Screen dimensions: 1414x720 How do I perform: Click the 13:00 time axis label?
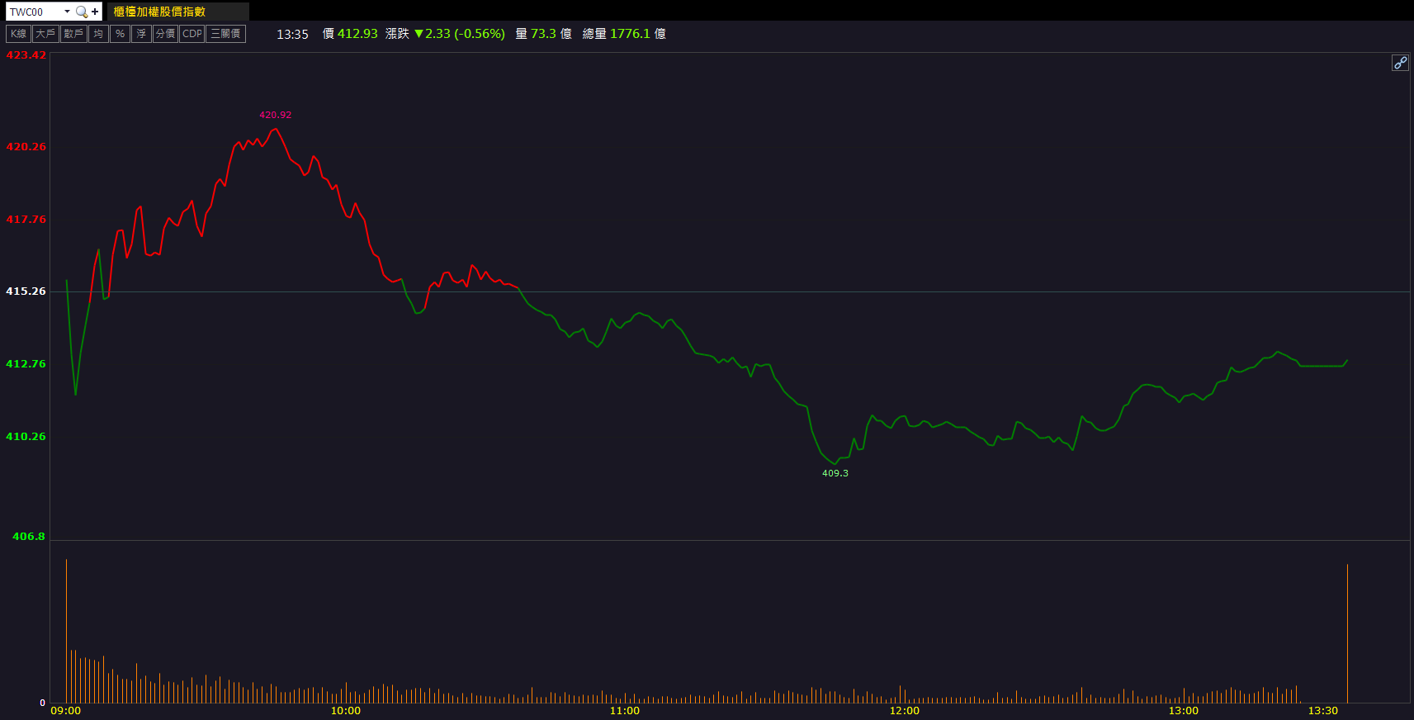pos(1183,711)
